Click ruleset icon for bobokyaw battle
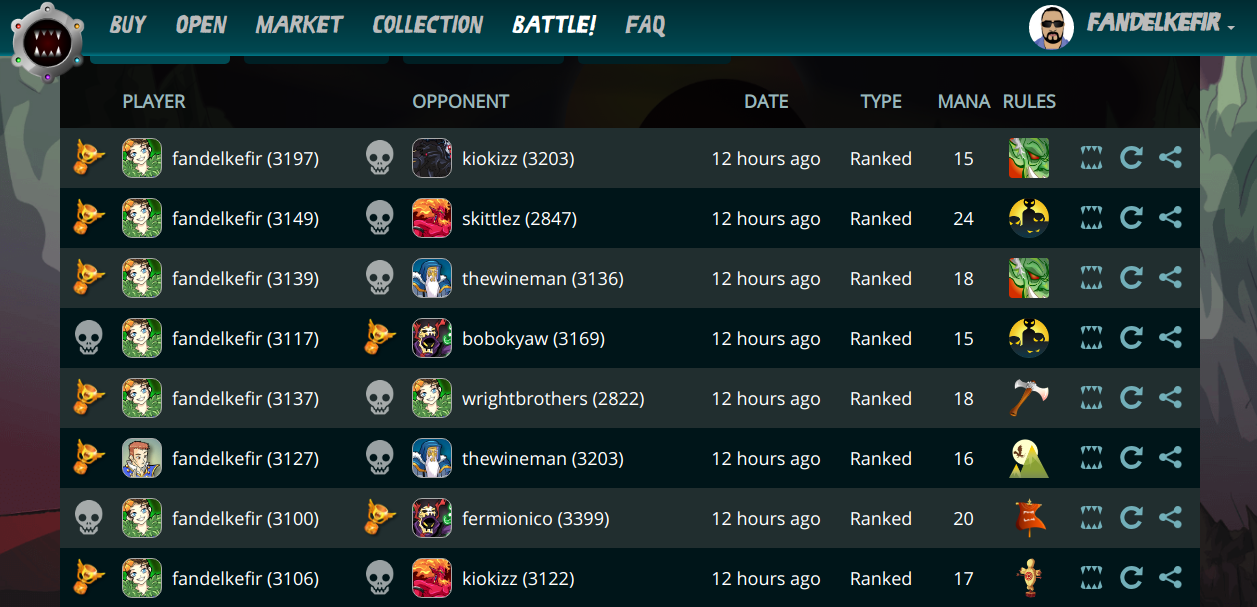 click(1029, 338)
